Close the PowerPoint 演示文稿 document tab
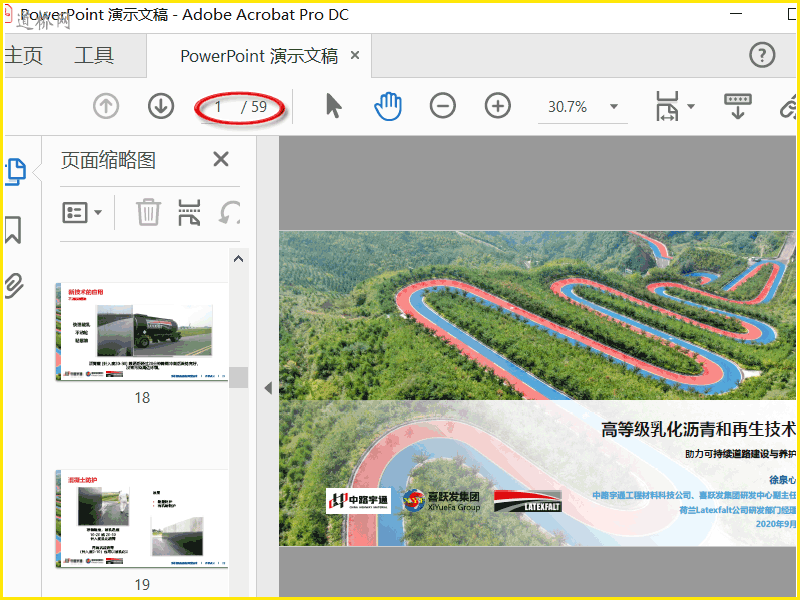Viewport: 800px width, 600px height. (x=355, y=55)
